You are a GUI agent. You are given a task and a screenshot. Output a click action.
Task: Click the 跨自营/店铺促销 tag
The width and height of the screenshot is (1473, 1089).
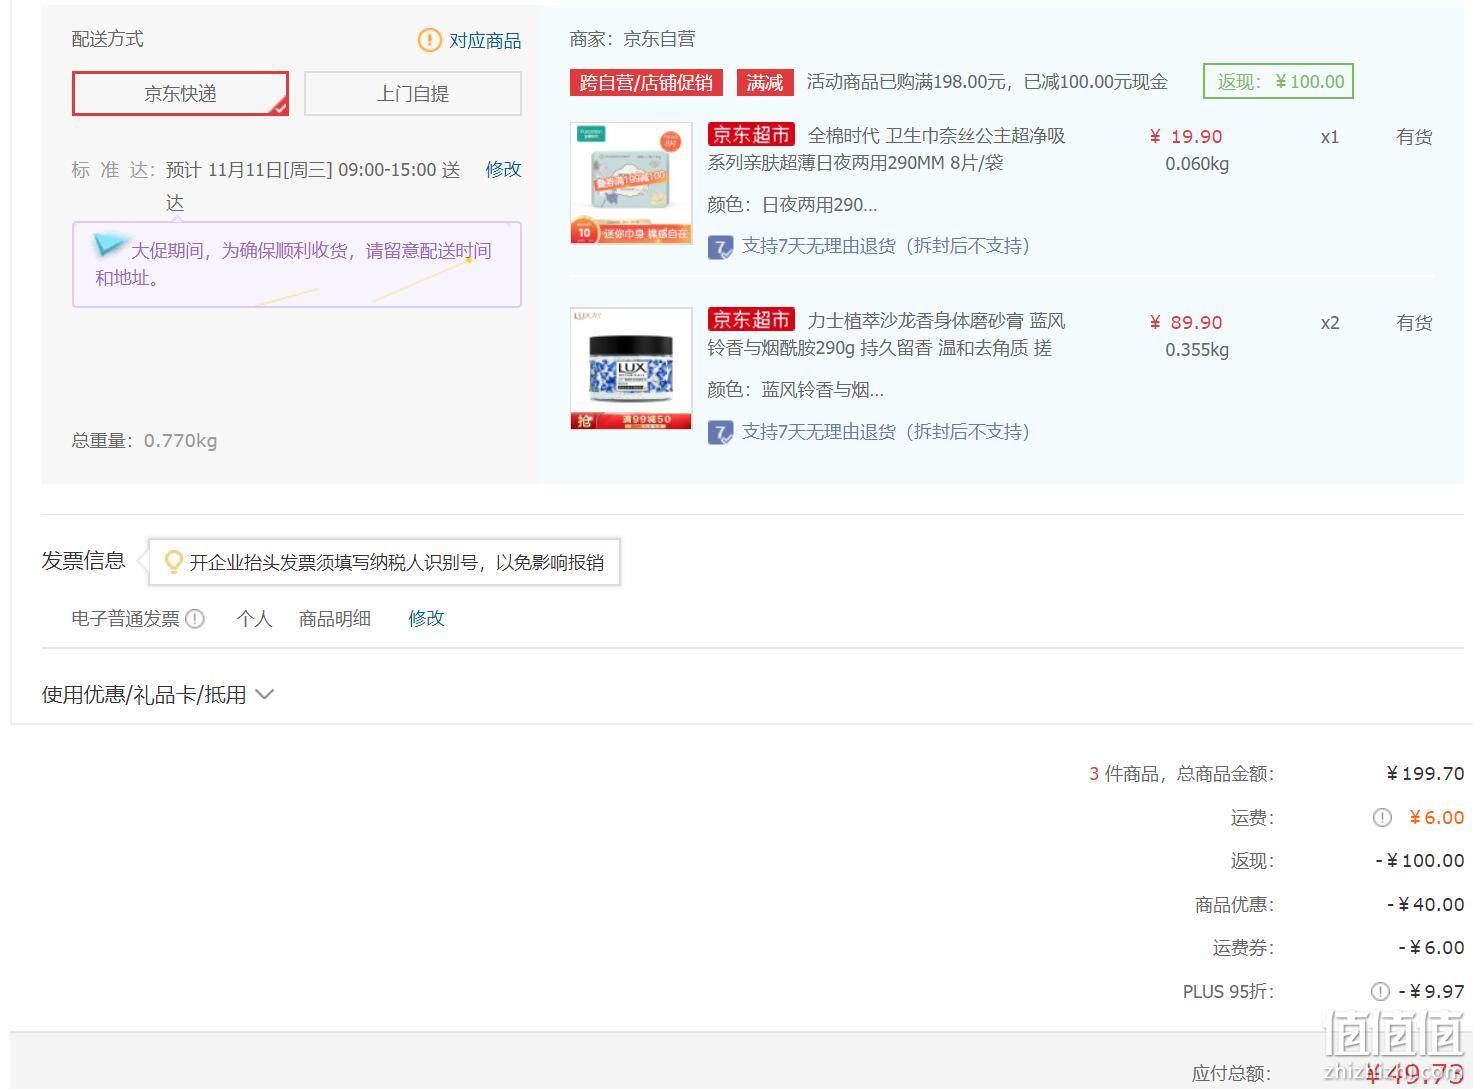point(646,82)
